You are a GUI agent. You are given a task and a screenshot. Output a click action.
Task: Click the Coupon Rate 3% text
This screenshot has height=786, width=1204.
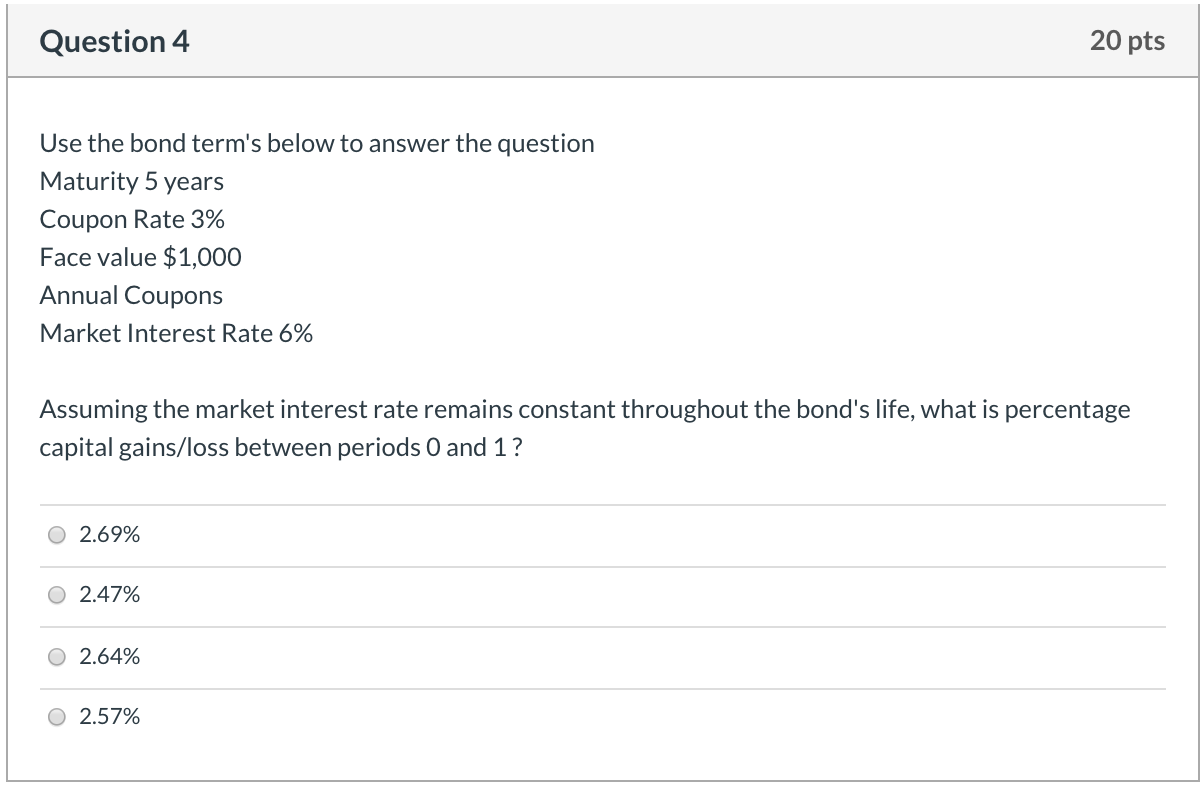[x=132, y=219]
